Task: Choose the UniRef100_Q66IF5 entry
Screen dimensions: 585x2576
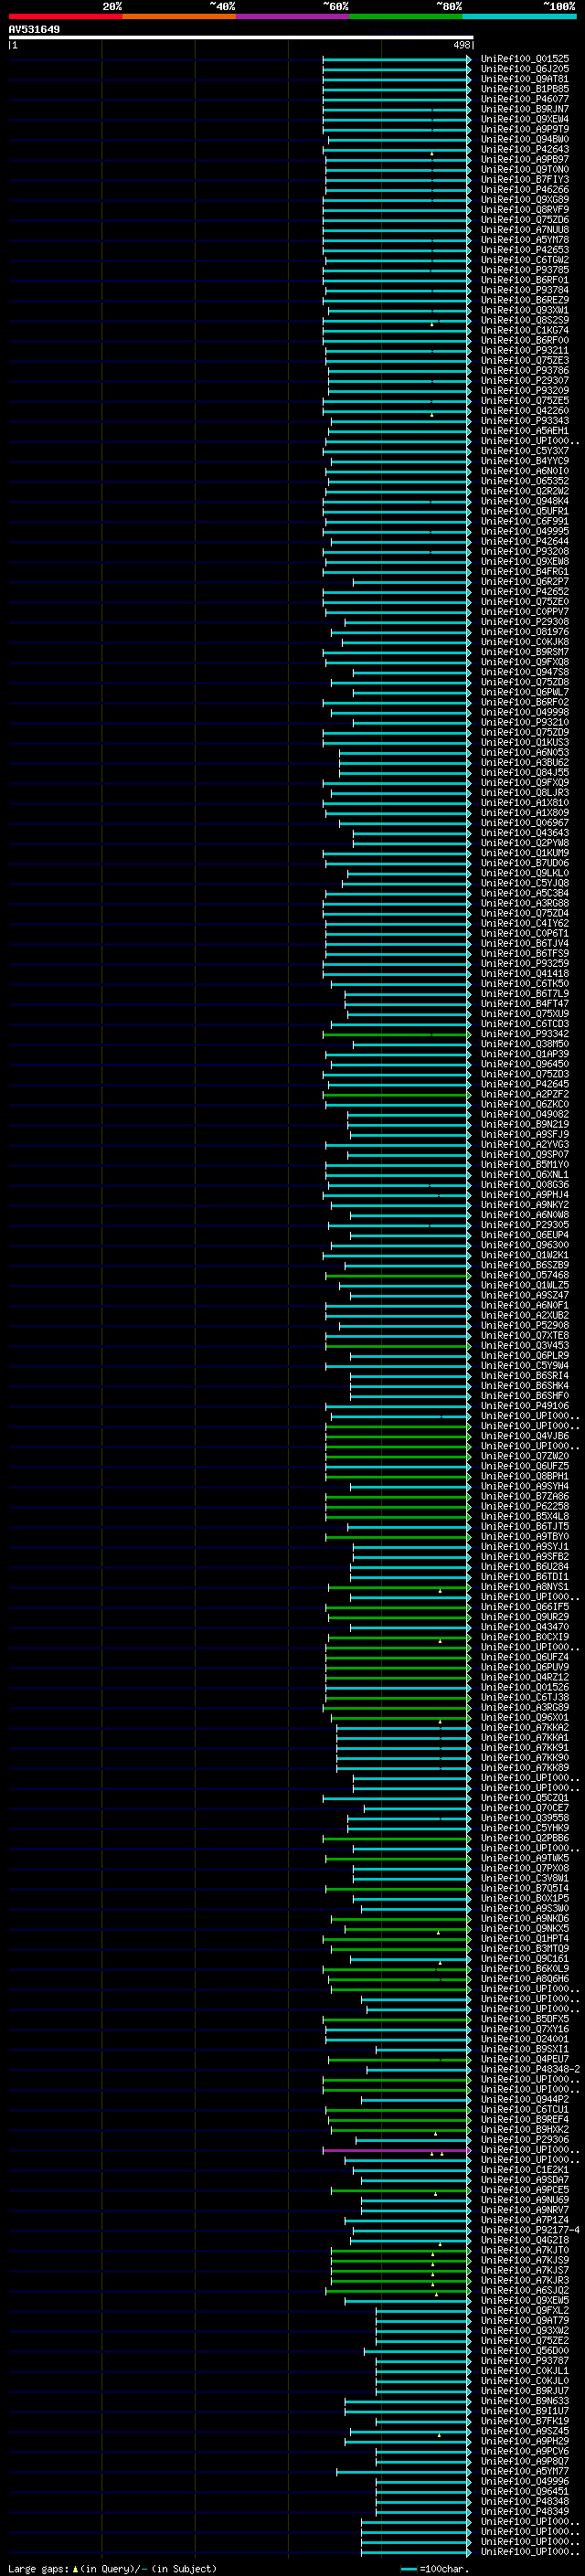Action: pyautogui.click(x=525, y=1607)
